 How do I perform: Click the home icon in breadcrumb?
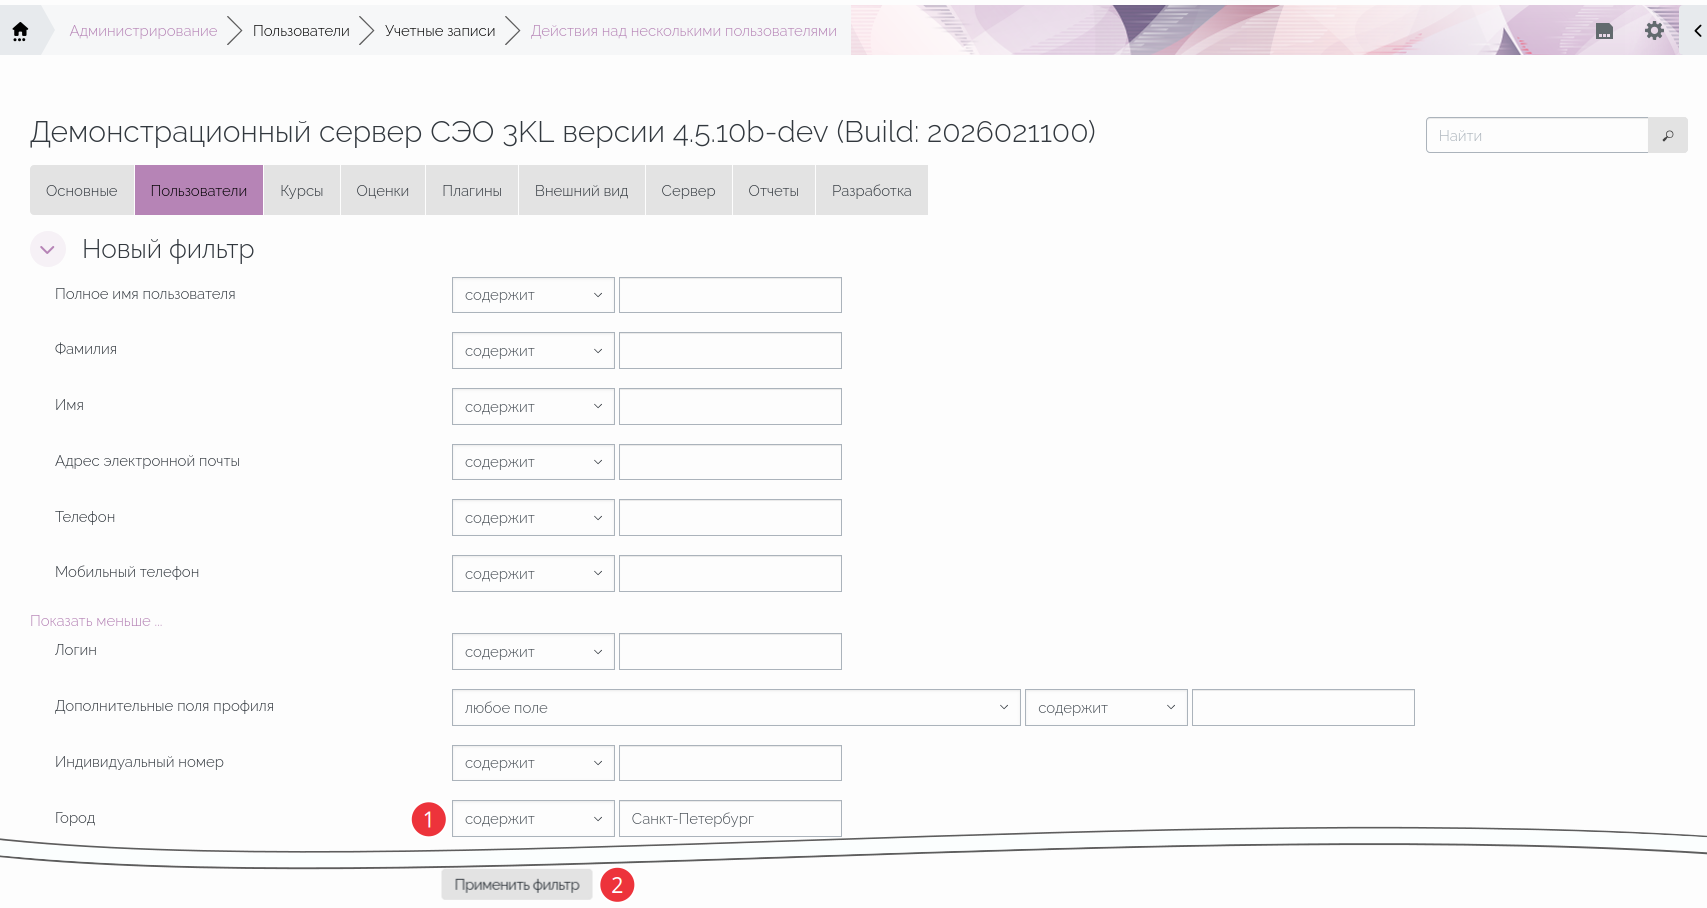pyautogui.click(x=20, y=31)
